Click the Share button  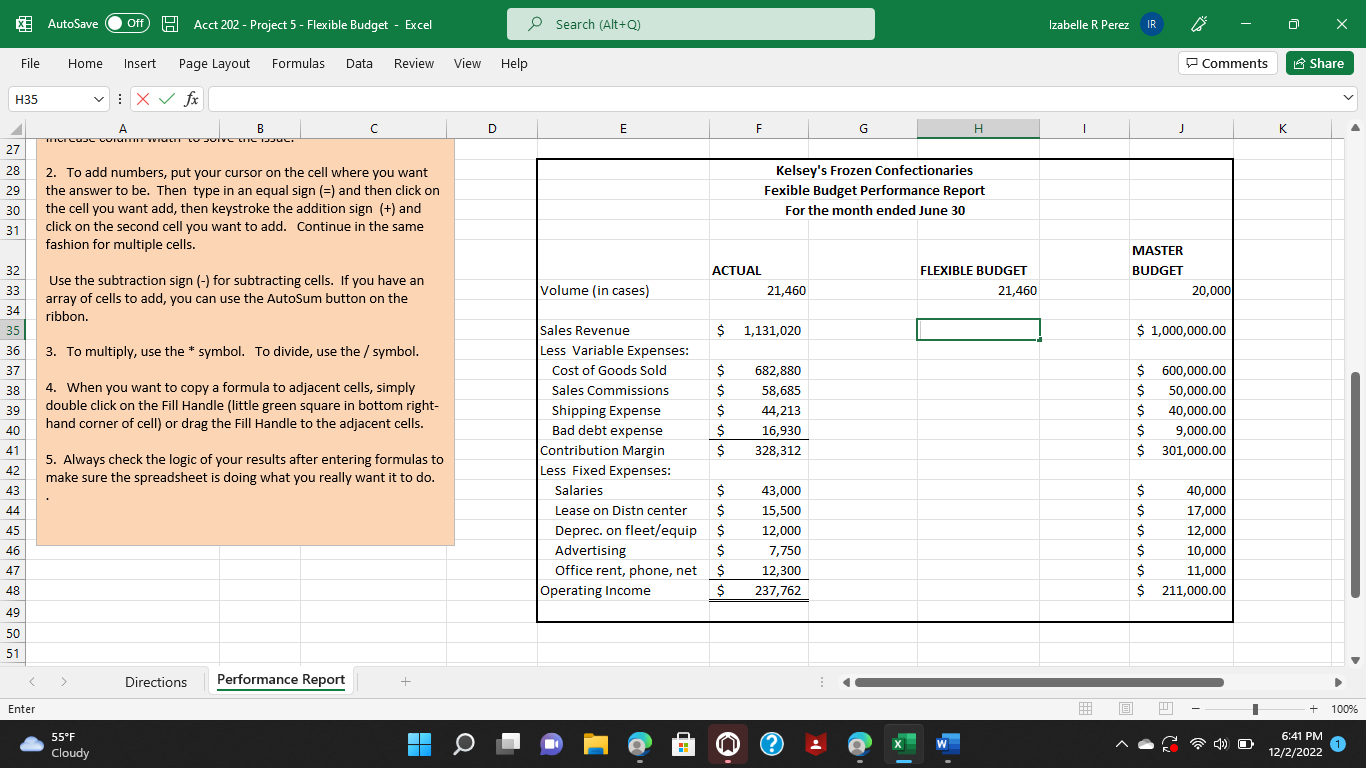1318,62
